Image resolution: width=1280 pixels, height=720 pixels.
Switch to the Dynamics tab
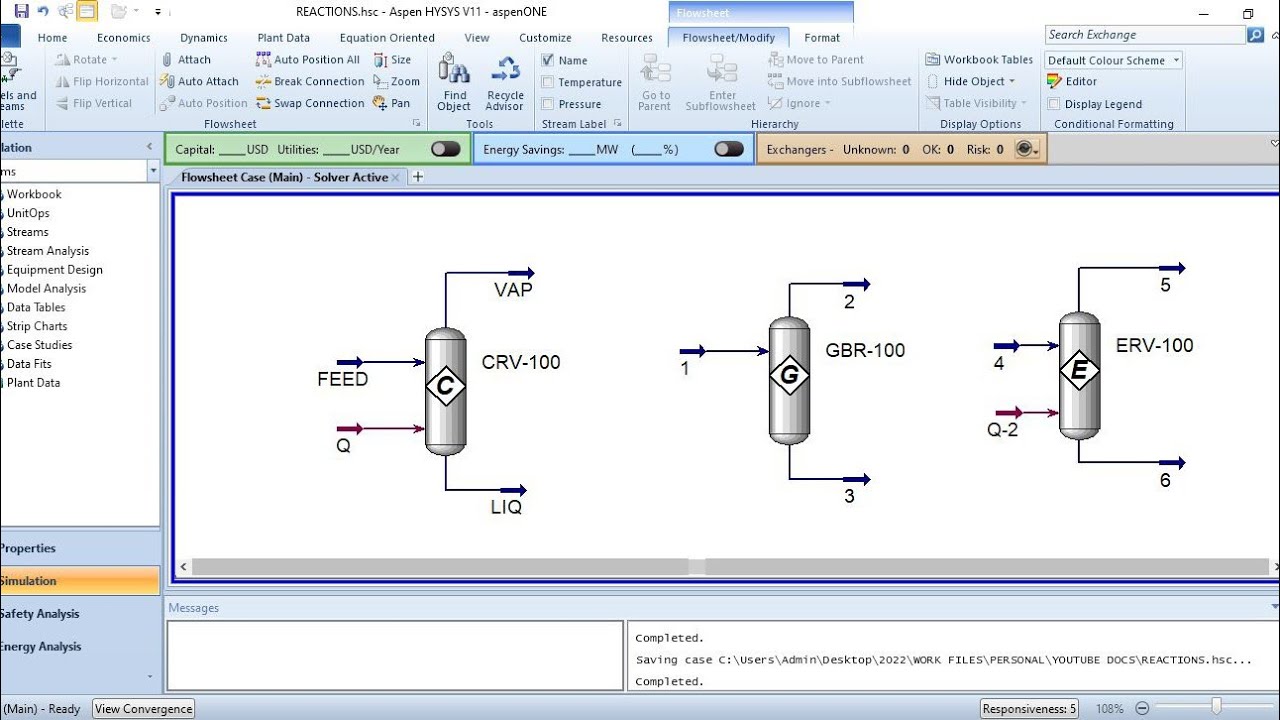point(204,38)
